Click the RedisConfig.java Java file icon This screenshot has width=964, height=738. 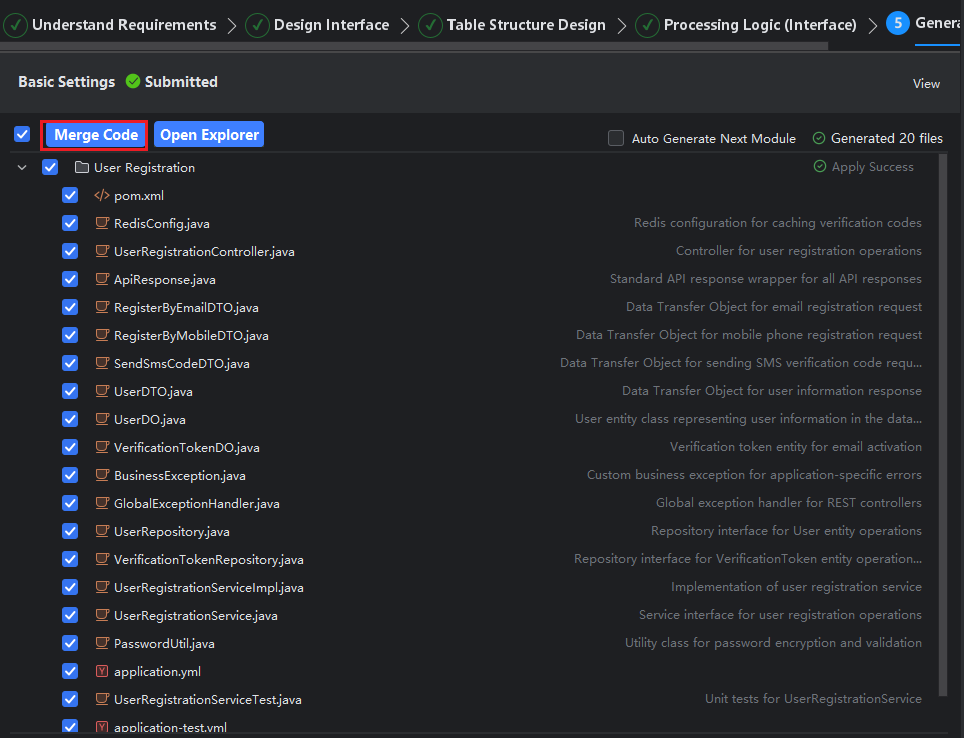101,224
